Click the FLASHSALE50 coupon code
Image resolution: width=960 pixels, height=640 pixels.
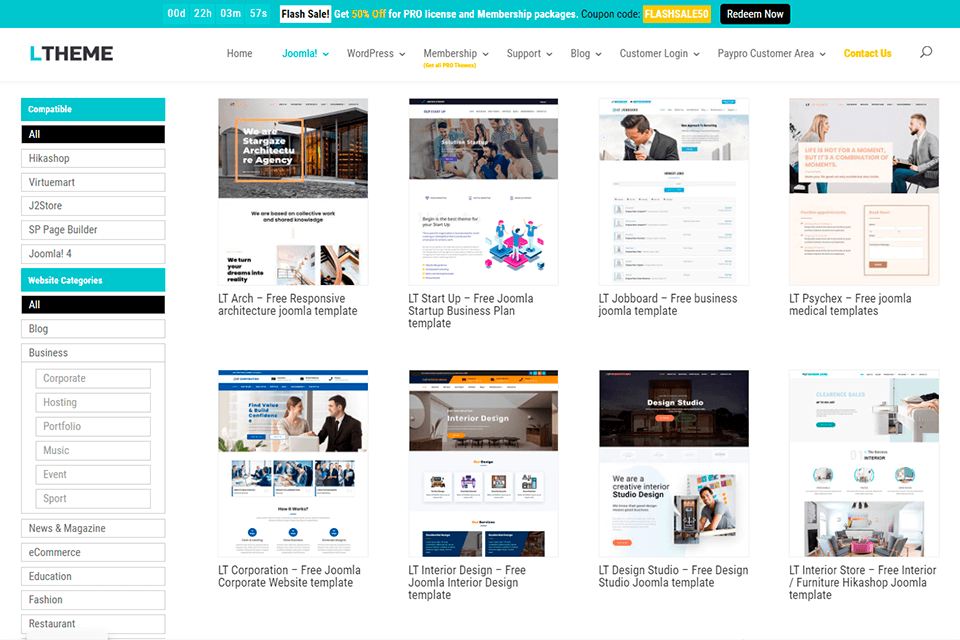(x=677, y=14)
